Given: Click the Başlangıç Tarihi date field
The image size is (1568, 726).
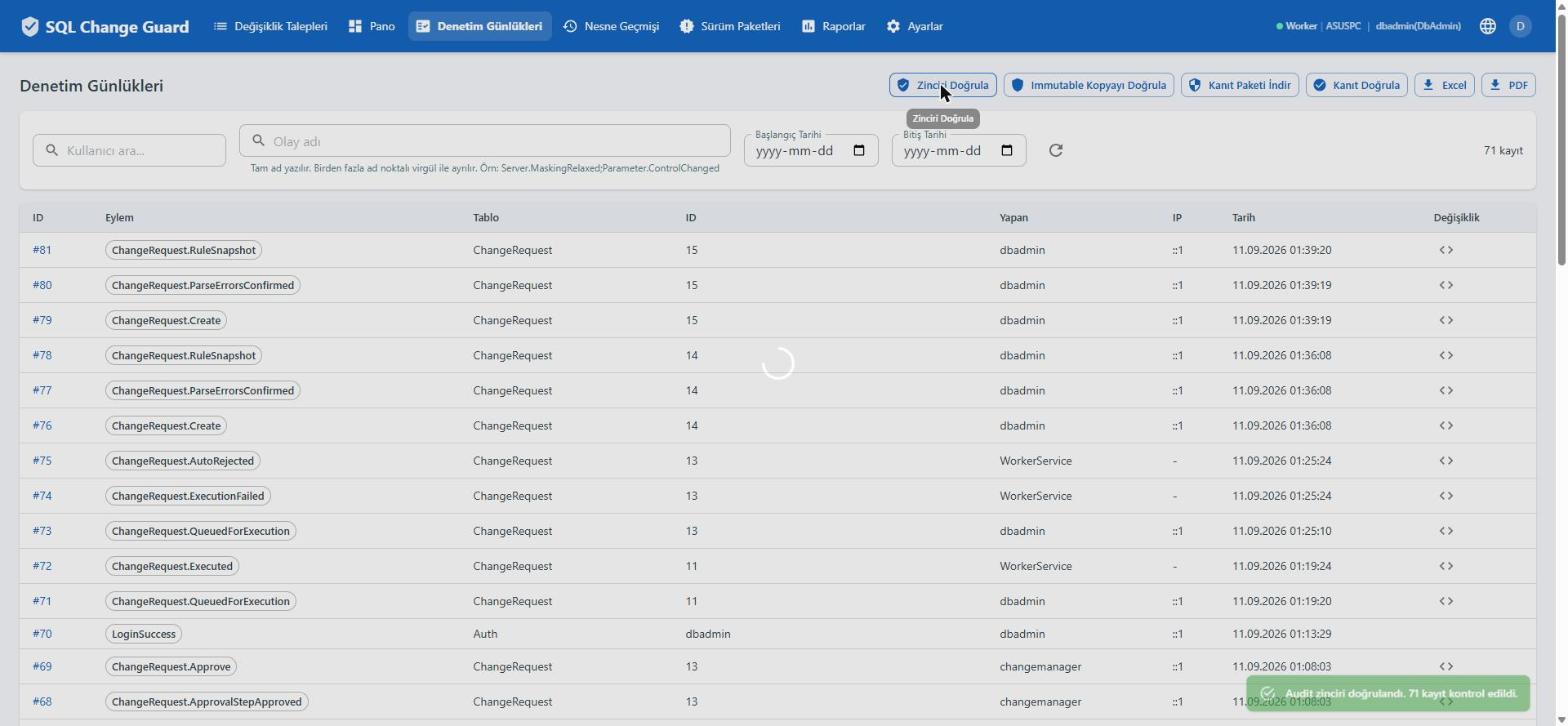Looking at the screenshot, I should coord(811,151).
